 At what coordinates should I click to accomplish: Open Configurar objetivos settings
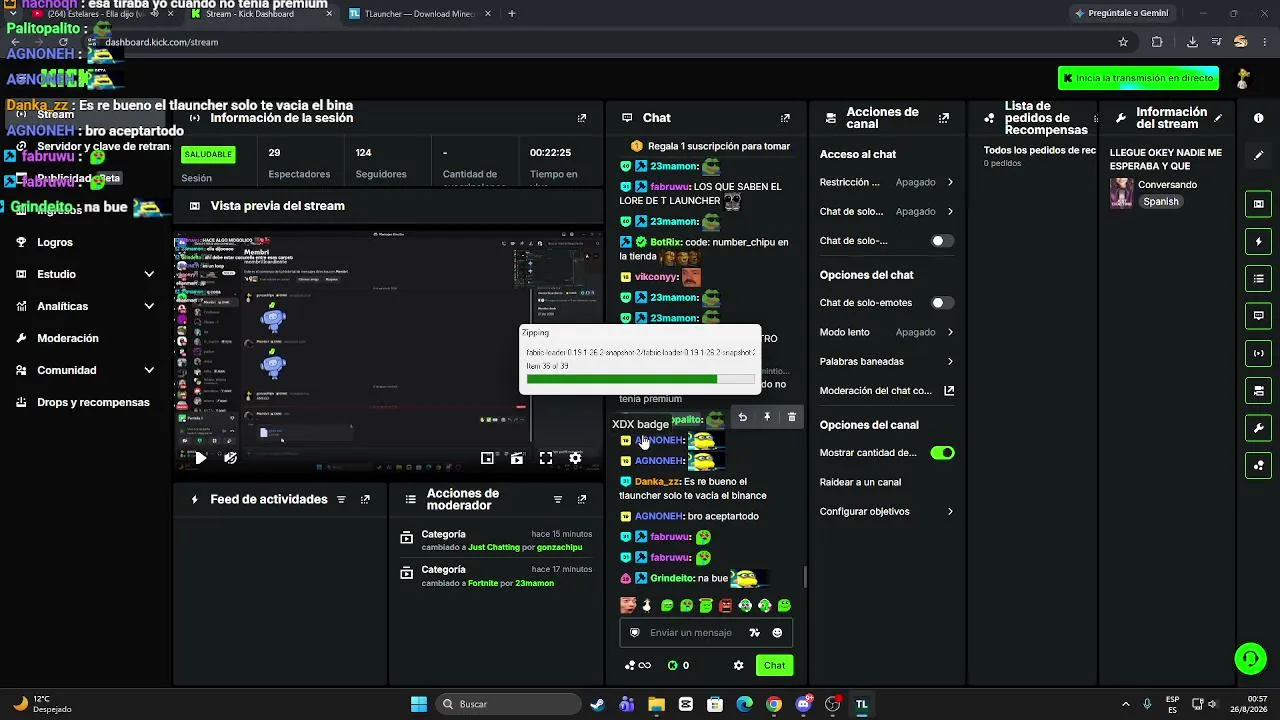[887, 511]
